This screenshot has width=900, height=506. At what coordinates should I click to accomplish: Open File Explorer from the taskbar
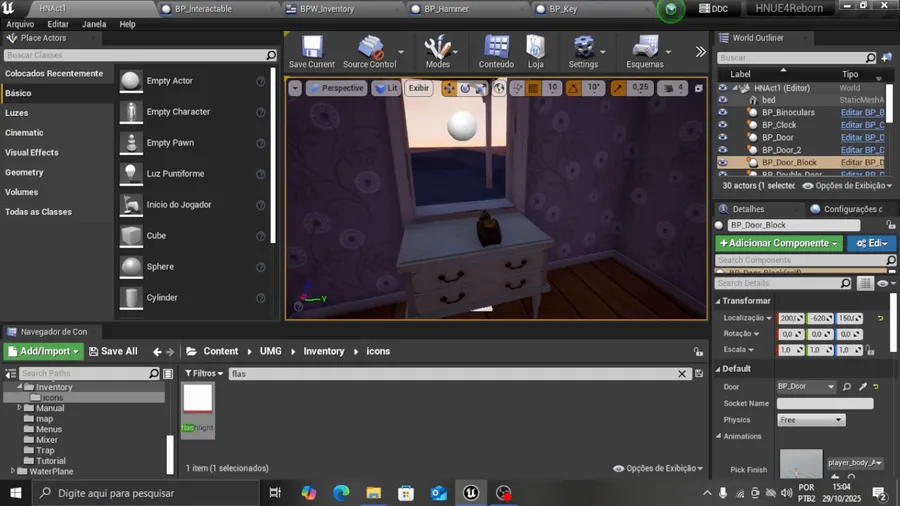[x=374, y=493]
